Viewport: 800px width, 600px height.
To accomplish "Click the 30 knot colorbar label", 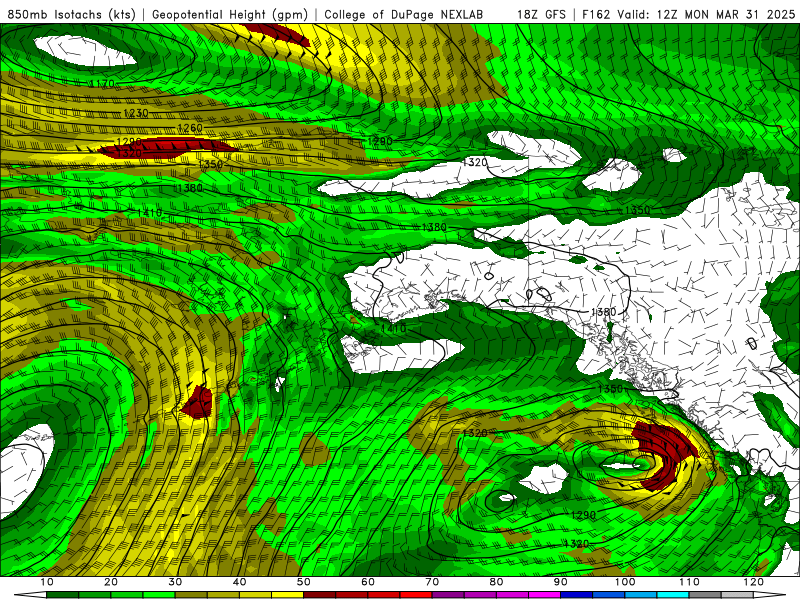I will [x=175, y=582].
